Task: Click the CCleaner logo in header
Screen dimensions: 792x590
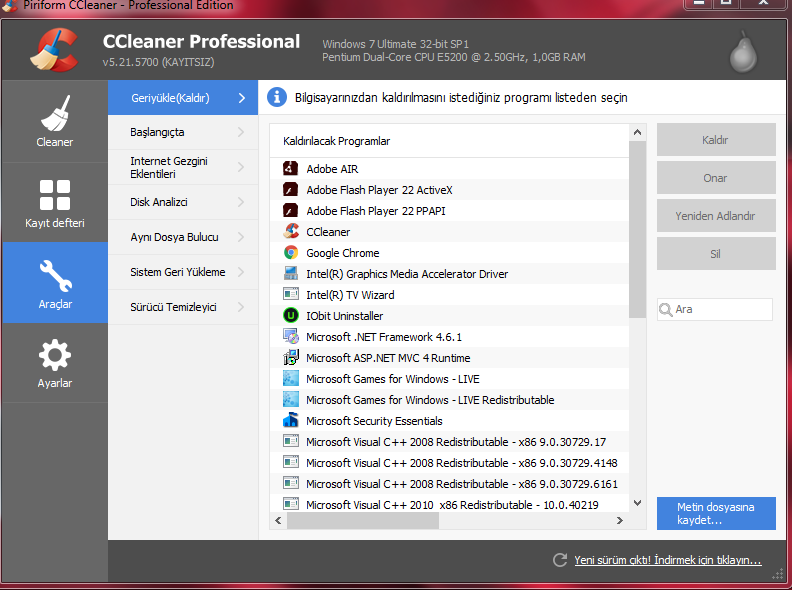Action: click(x=55, y=50)
